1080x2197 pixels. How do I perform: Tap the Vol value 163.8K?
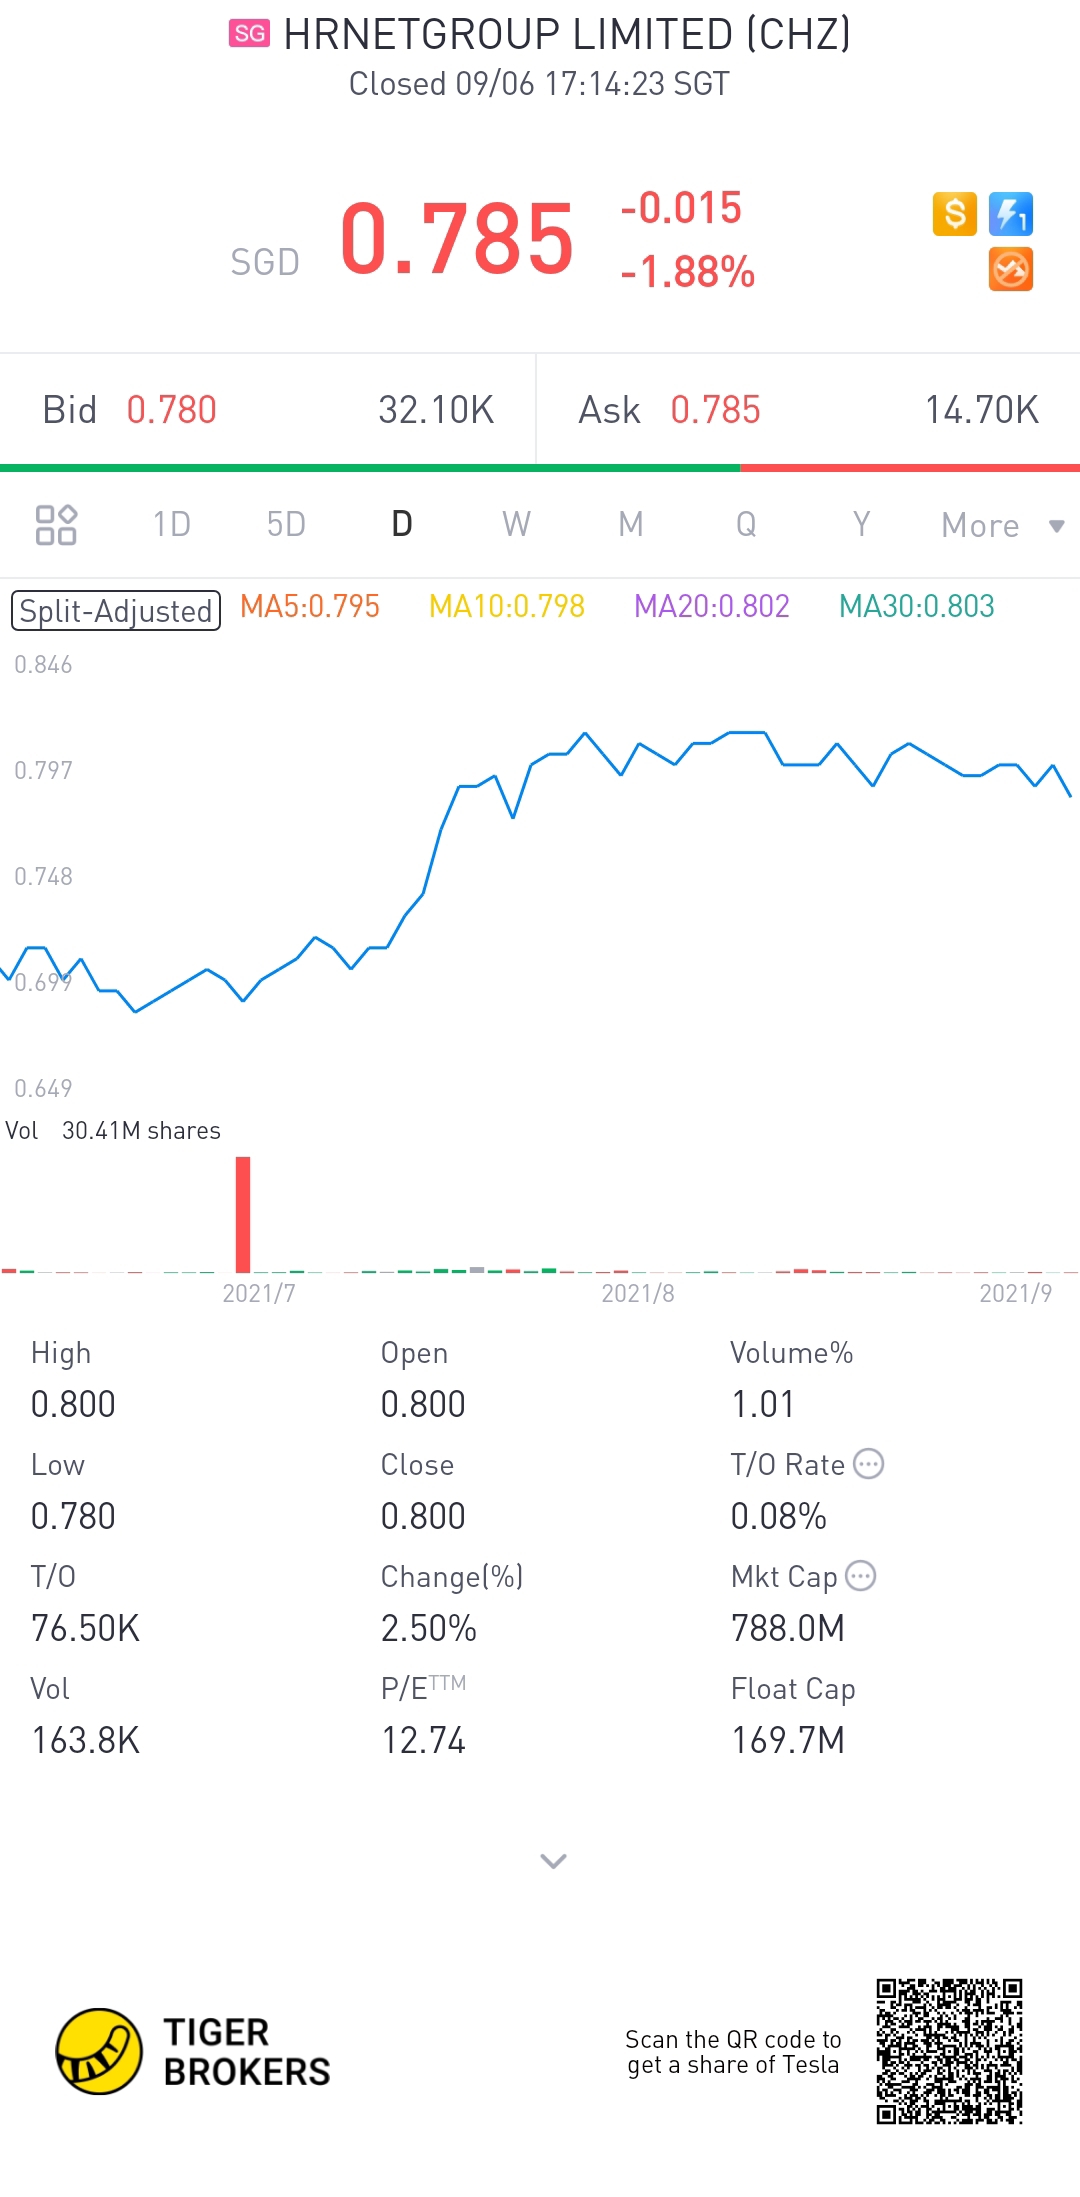tap(85, 1741)
